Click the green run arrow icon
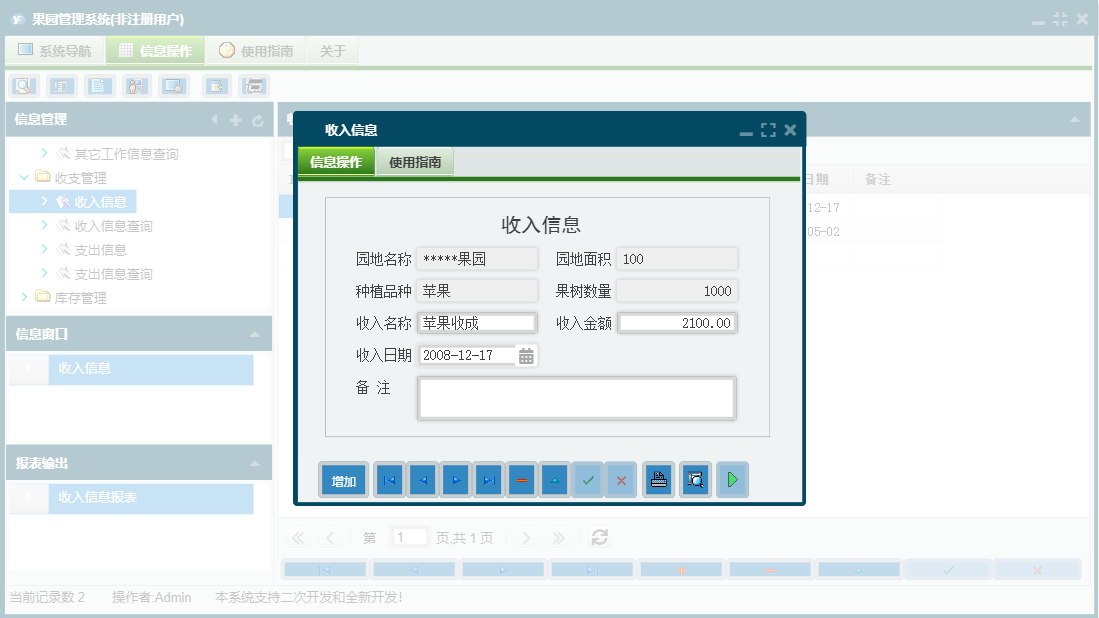Screen dimensions: 1099x618 [731, 480]
